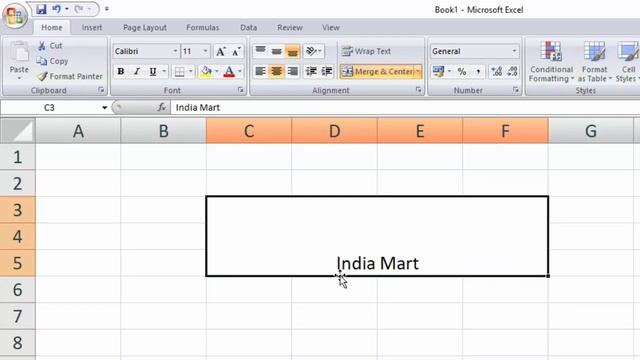Toggle italic formatting

pyautogui.click(x=137, y=71)
